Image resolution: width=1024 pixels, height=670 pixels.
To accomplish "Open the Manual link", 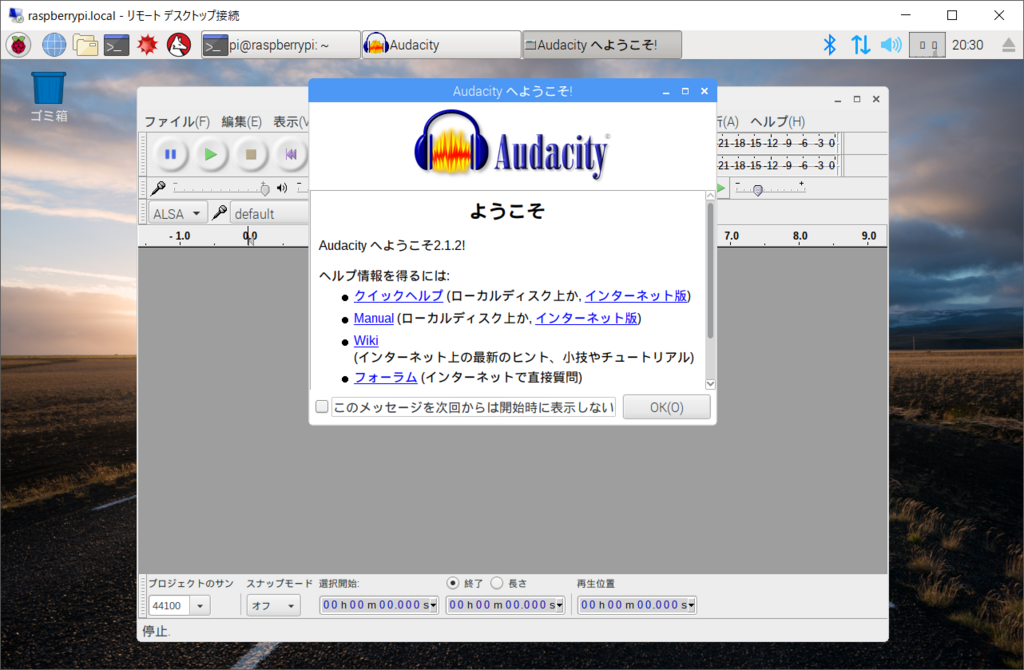I will (x=374, y=318).
